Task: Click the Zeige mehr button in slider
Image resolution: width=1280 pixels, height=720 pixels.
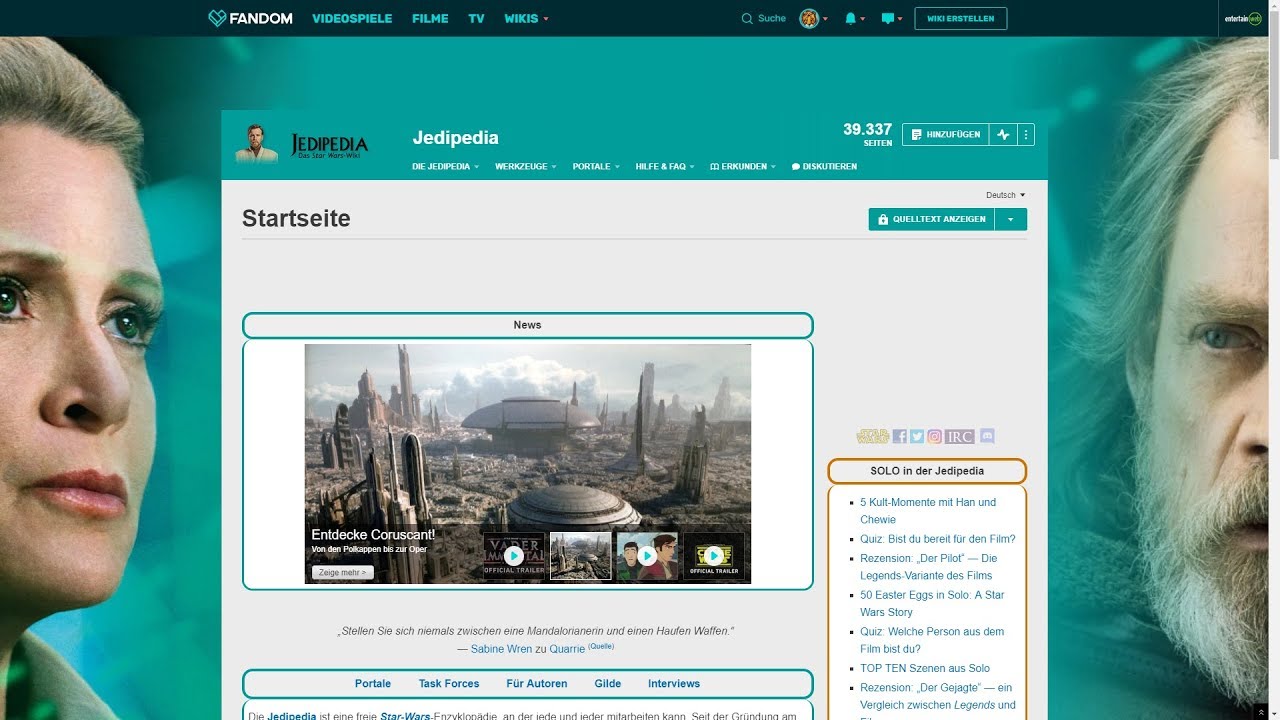Action: 342,572
